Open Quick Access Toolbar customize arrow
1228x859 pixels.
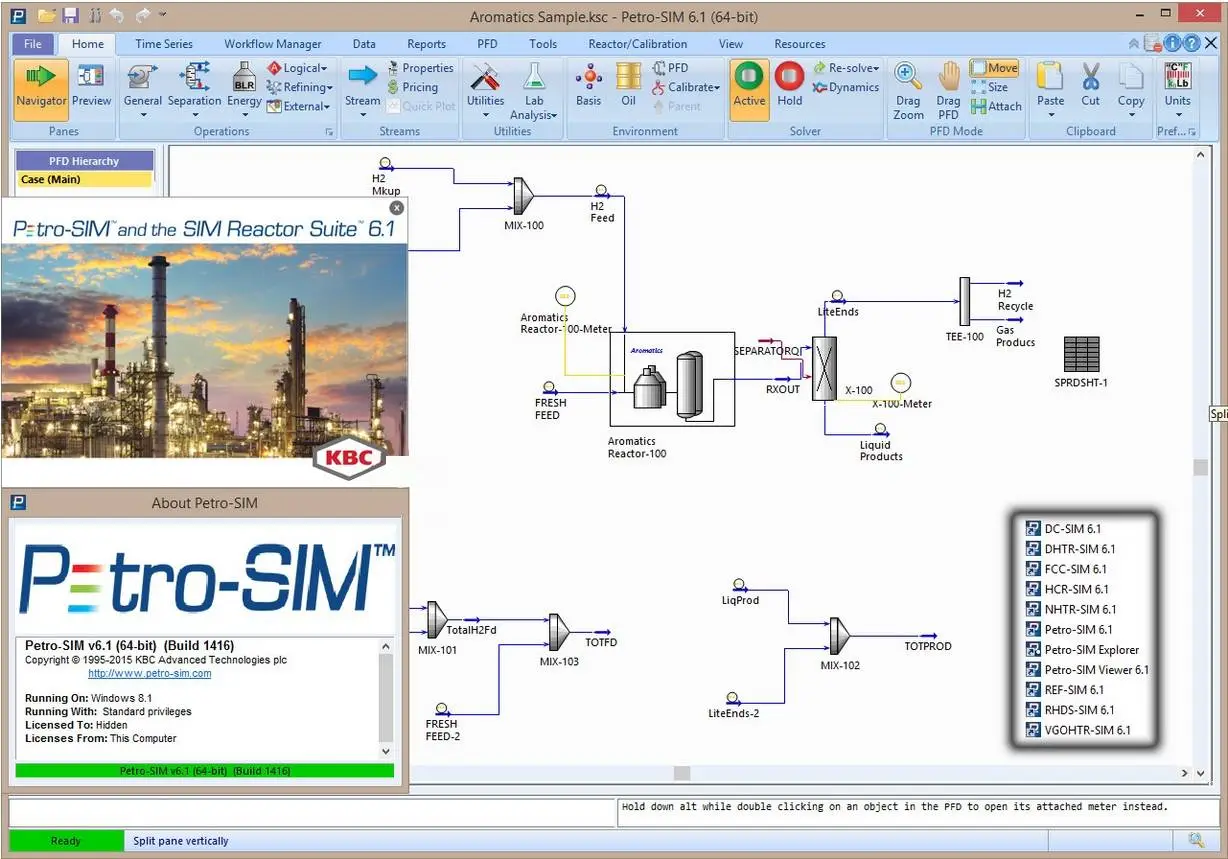(163, 15)
